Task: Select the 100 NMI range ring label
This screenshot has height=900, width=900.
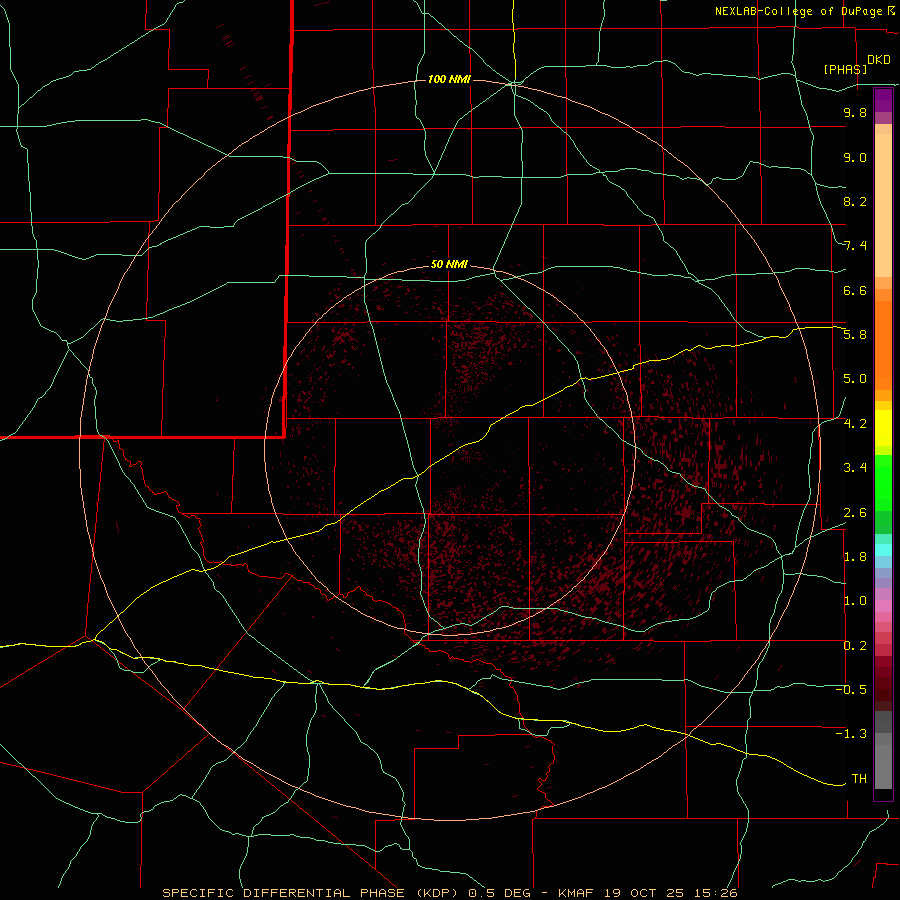Action: pyautogui.click(x=448, y=79)
